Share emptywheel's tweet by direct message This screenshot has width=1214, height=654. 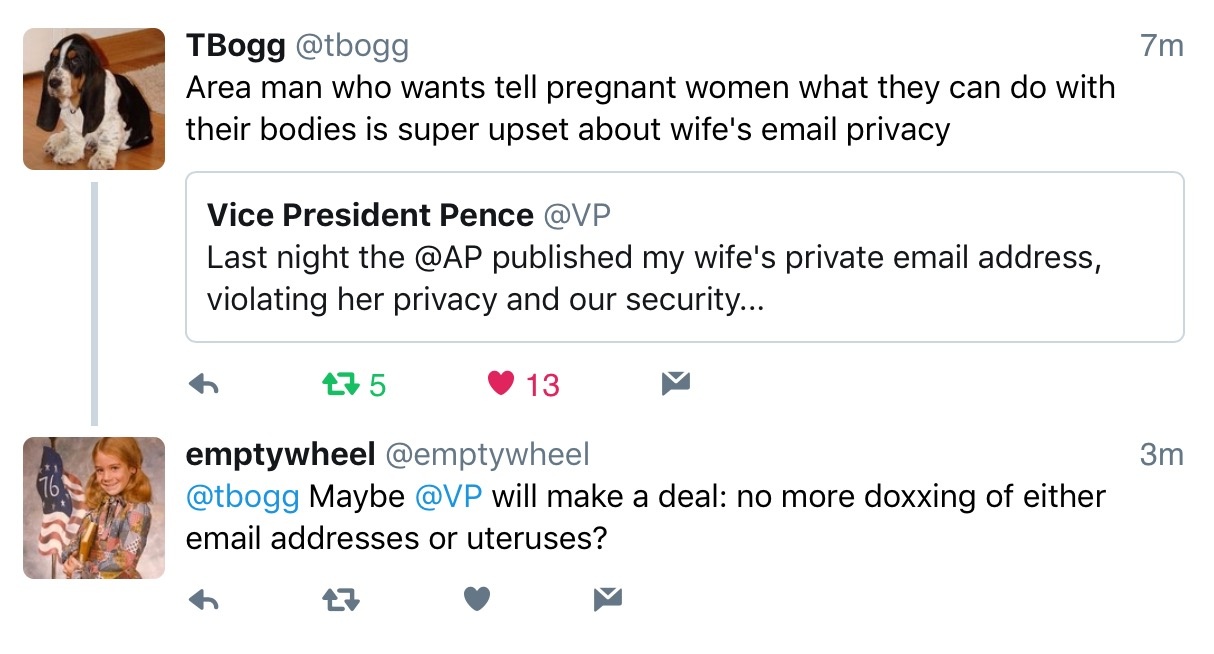pyautogui.click(x=607, y=598)
